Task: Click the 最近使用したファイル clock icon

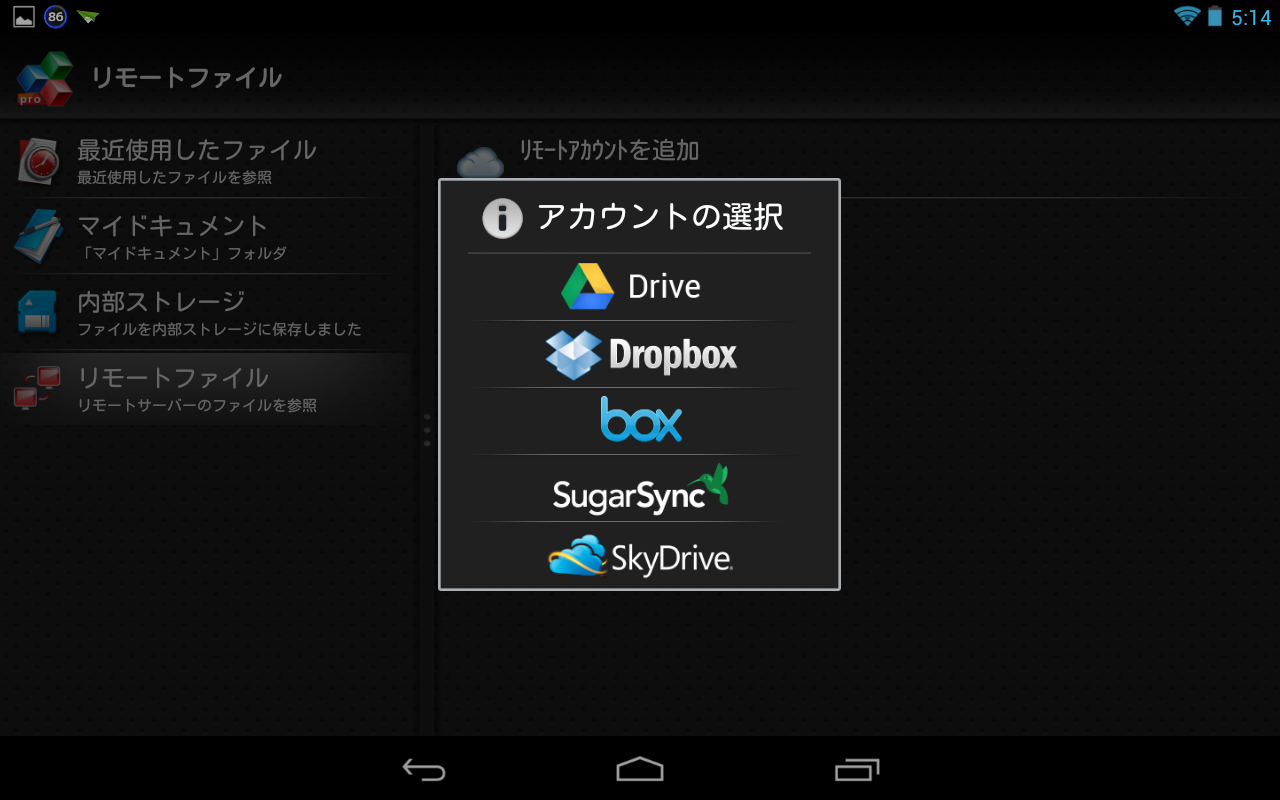Action: [x=40, y=161]
